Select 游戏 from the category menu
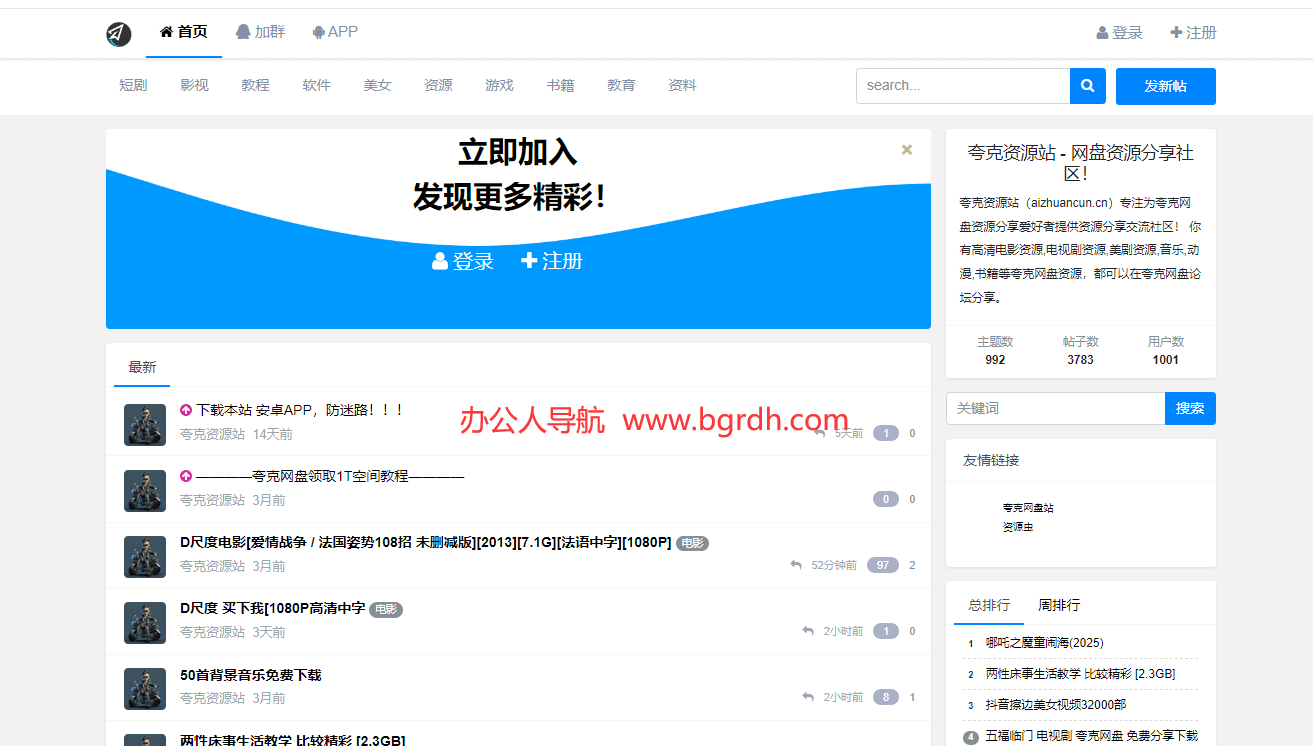Image resolution: width=1313 pixels, height=746 pixels. [499, 85]
